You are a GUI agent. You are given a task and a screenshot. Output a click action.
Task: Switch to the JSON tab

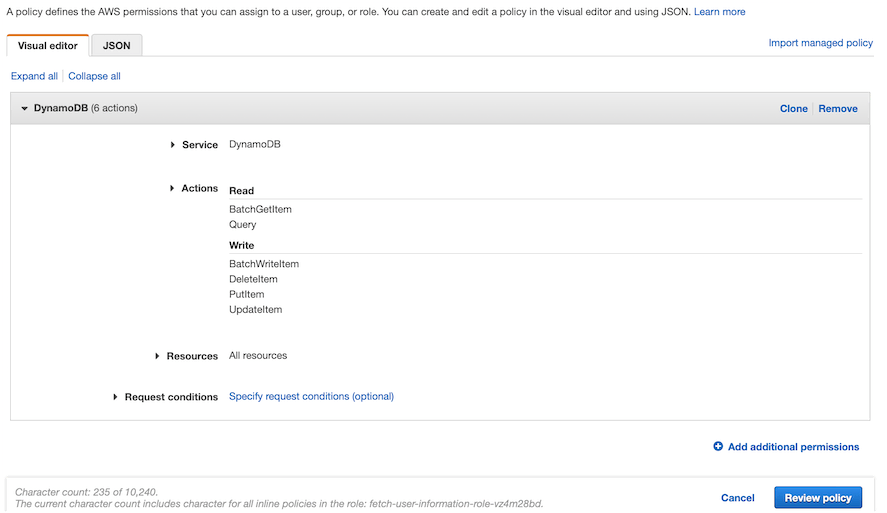coord(117,45)
